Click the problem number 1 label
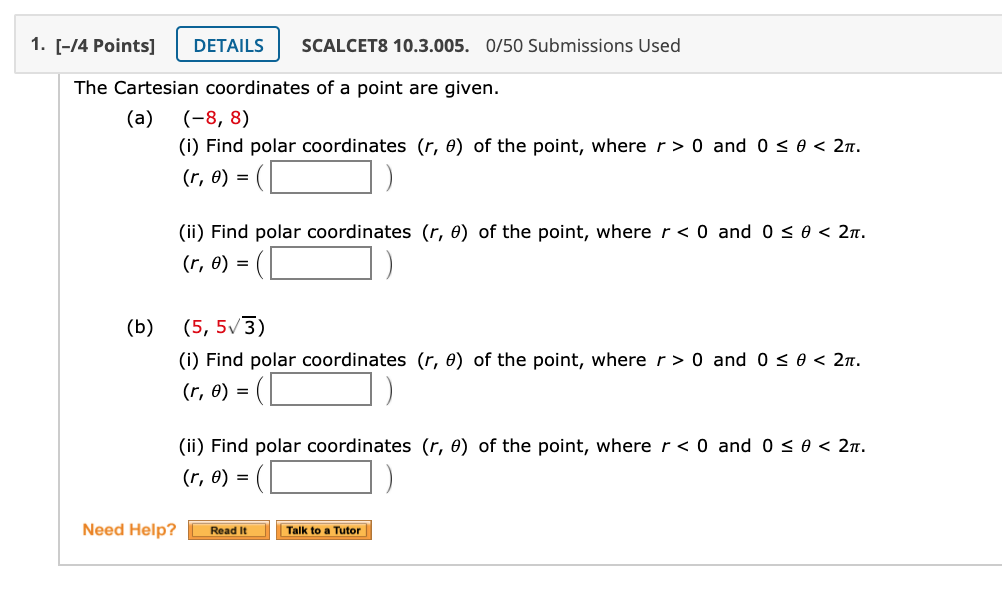The image size is (1002, 598). pyautogui.click(x=36, y=44)
